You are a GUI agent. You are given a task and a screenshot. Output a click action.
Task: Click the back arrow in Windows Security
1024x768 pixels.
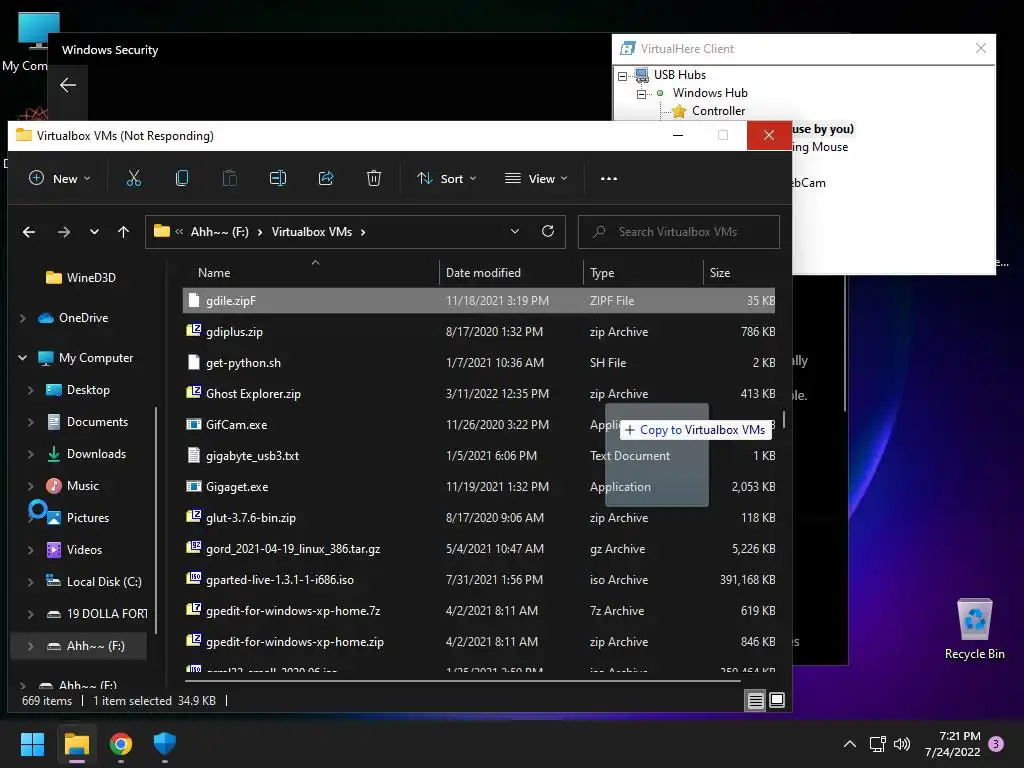pyautogui.click(x=68, y=85)
